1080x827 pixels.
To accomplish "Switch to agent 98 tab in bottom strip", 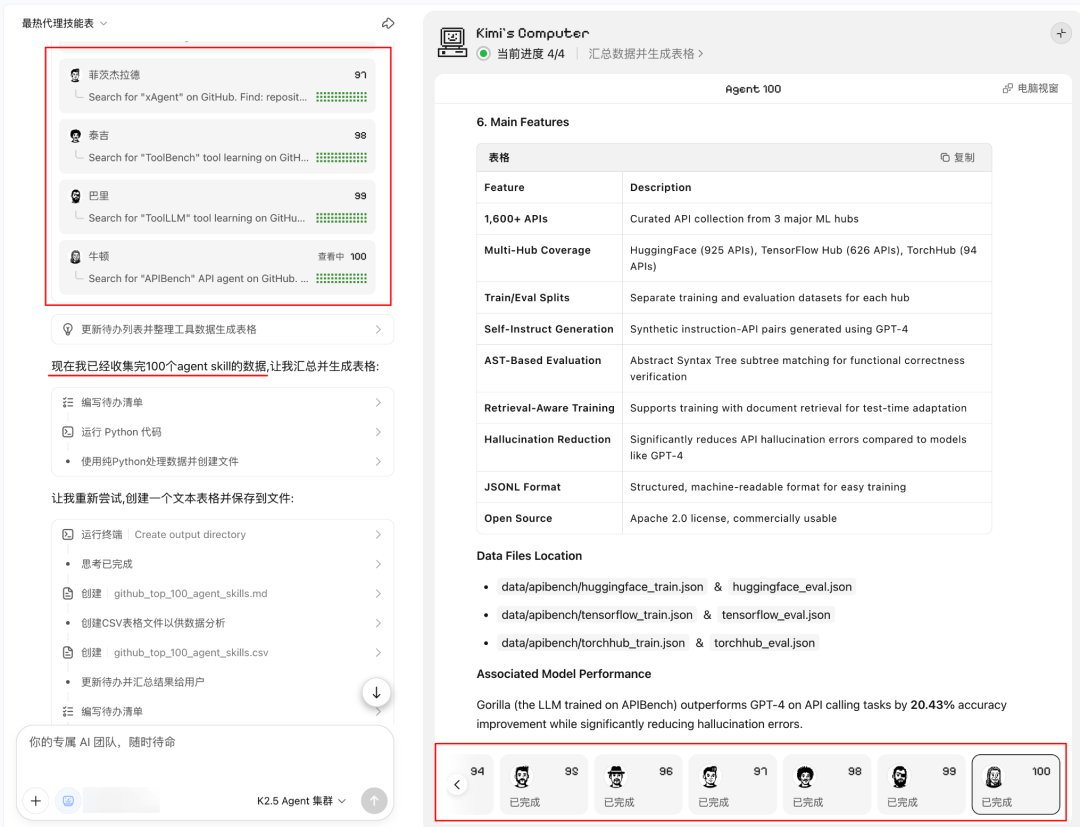I will 827,785.
